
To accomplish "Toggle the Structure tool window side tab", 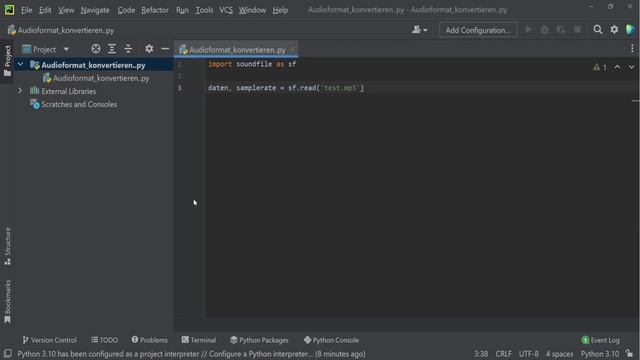I will pyautogui.click(x=7, y=246).
